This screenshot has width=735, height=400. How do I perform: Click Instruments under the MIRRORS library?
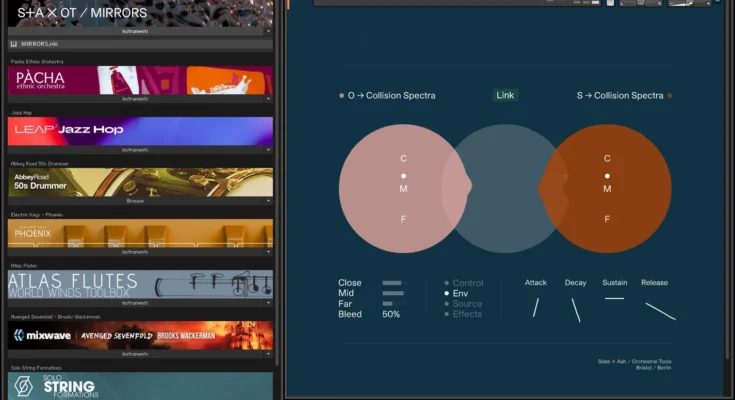135,31
